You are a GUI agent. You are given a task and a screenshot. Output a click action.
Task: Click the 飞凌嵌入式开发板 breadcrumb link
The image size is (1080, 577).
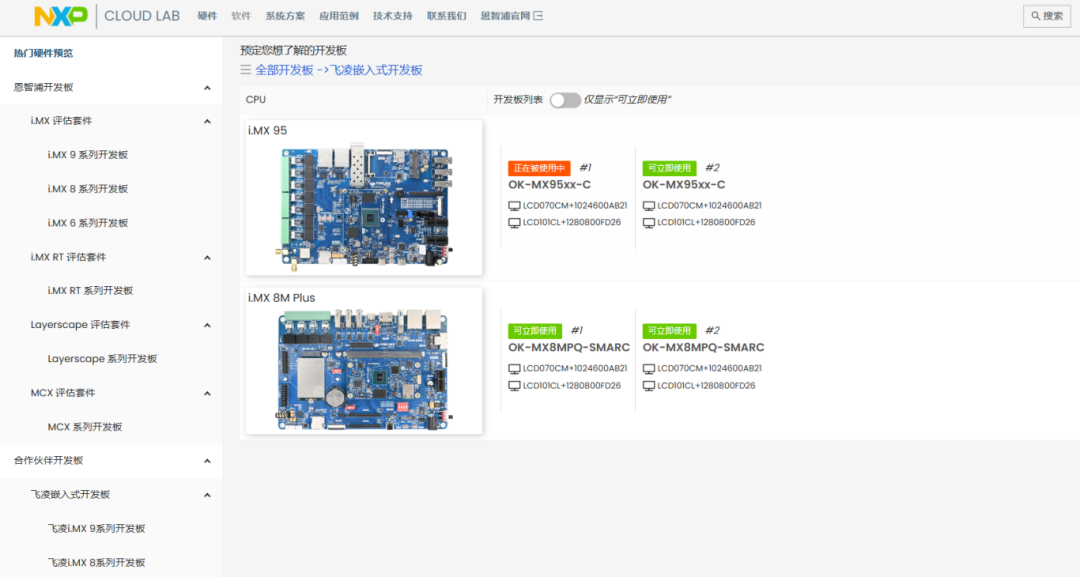[x=376, y=70]
